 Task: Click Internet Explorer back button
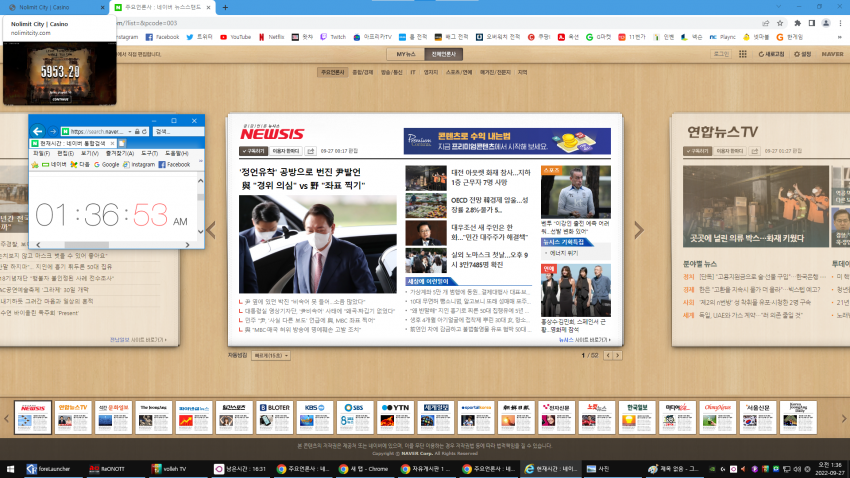click(x=37, y=131)
